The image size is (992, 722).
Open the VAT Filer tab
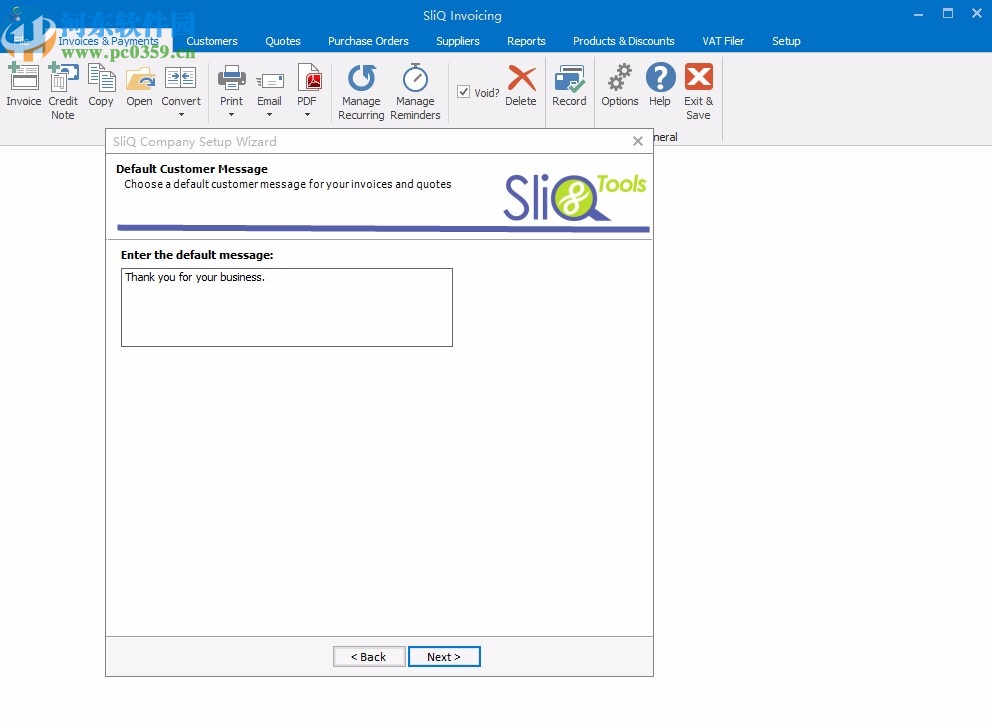point(723,41)
